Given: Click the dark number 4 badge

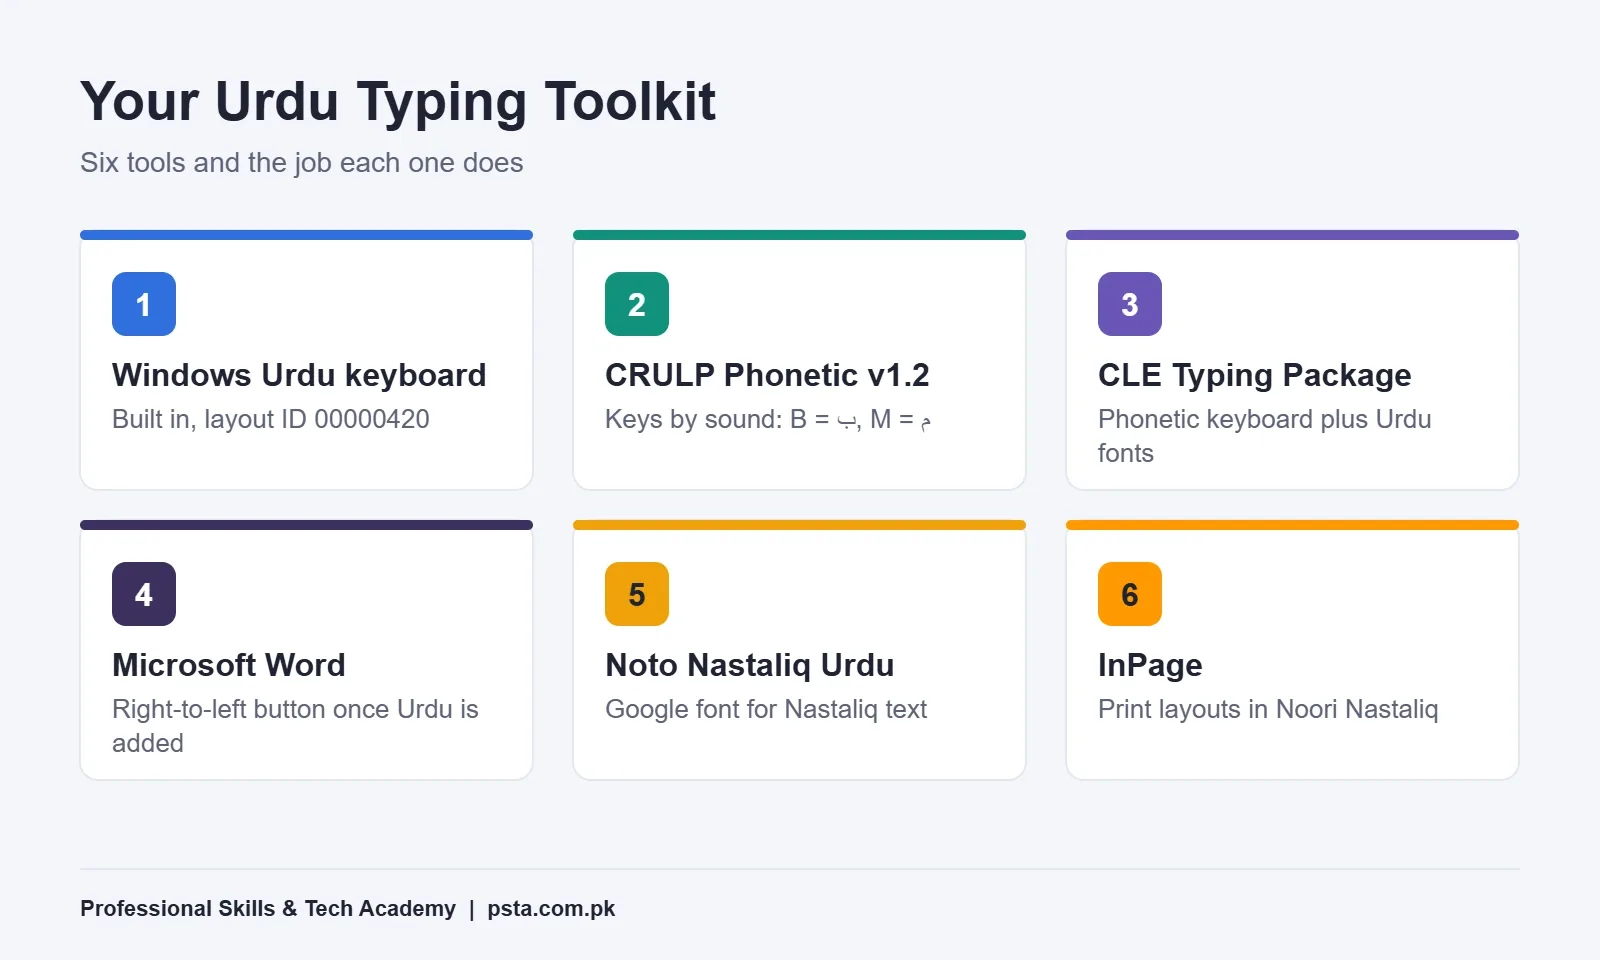Looking at the screenshot, I should (144, 594).
